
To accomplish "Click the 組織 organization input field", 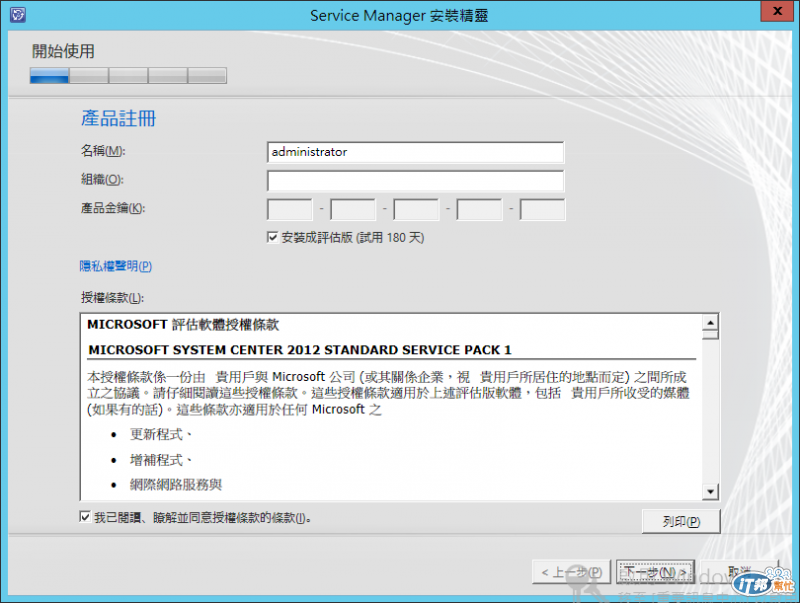I will [415, 181].
